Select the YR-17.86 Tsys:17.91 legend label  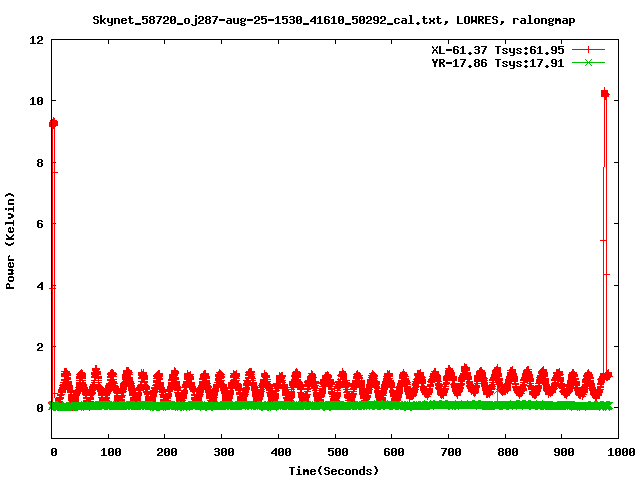click(x=498, y=63)
